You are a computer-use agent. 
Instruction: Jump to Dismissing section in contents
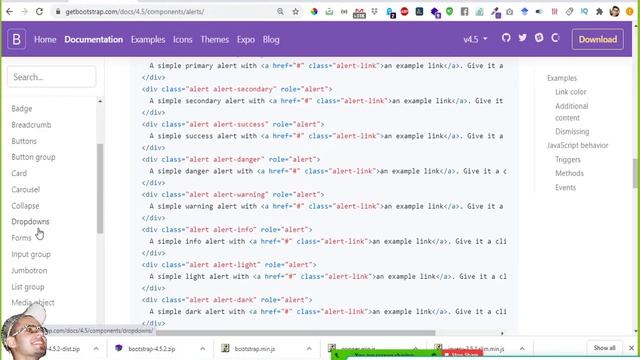tap(572, 131)
